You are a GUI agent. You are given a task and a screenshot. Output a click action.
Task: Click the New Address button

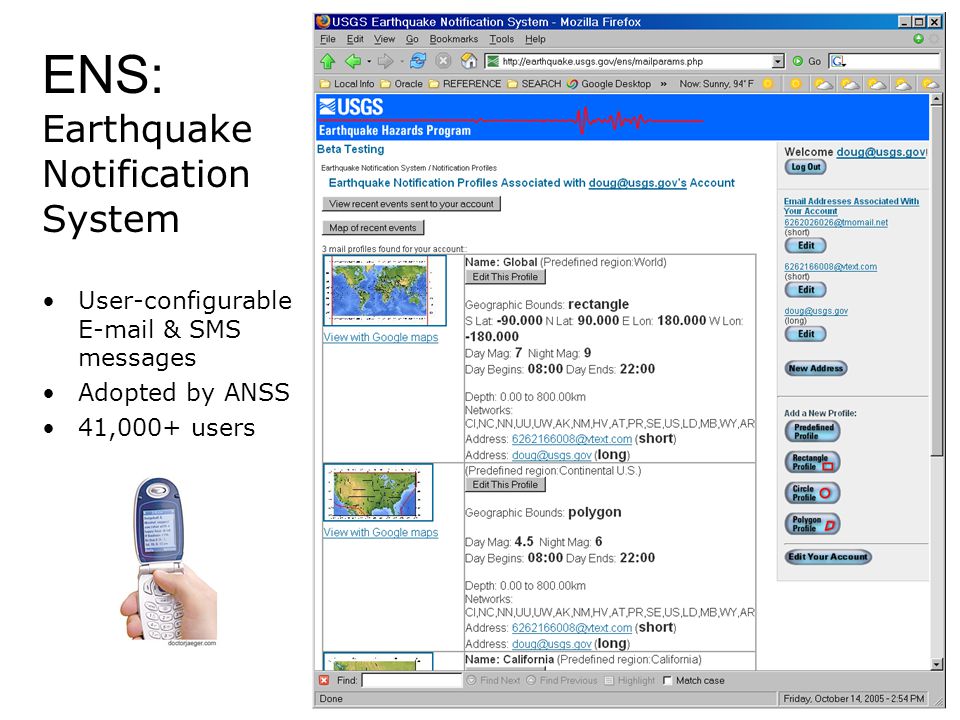[816, 369]
